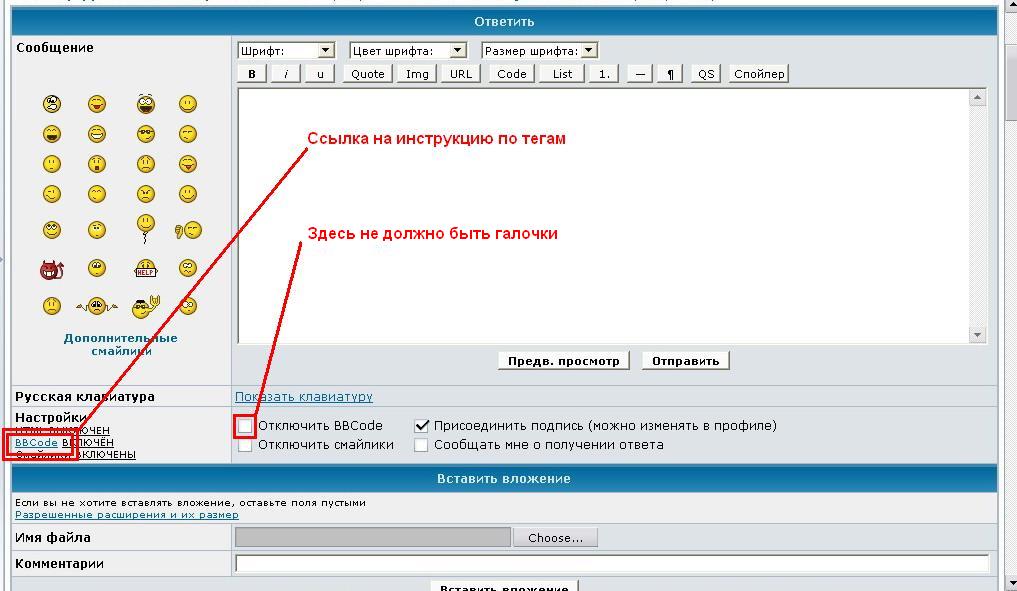The image size is (1017, 591).
Task: Insert the rock-hand smiley with sunglasses
Action: tap(146, 306)
